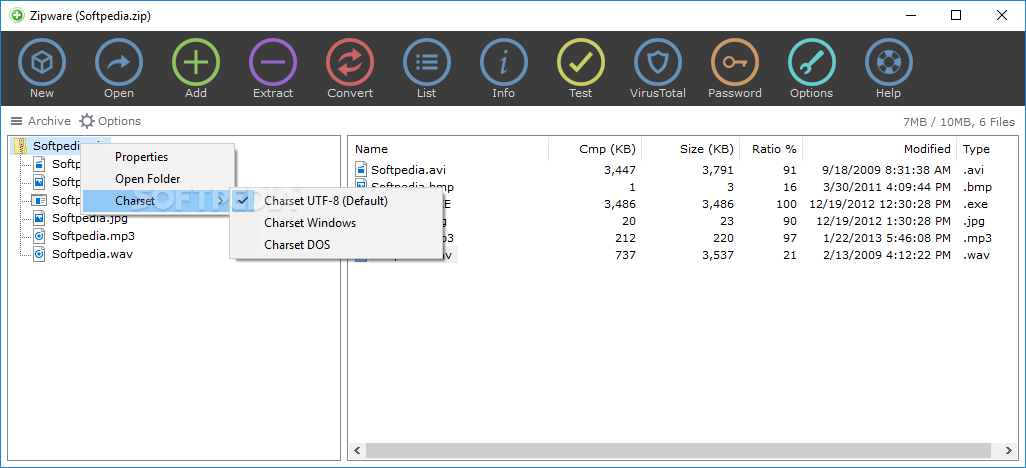Expand the Charset submenu entry
The width and height of the screenshot is (1026, 468).
158,201
